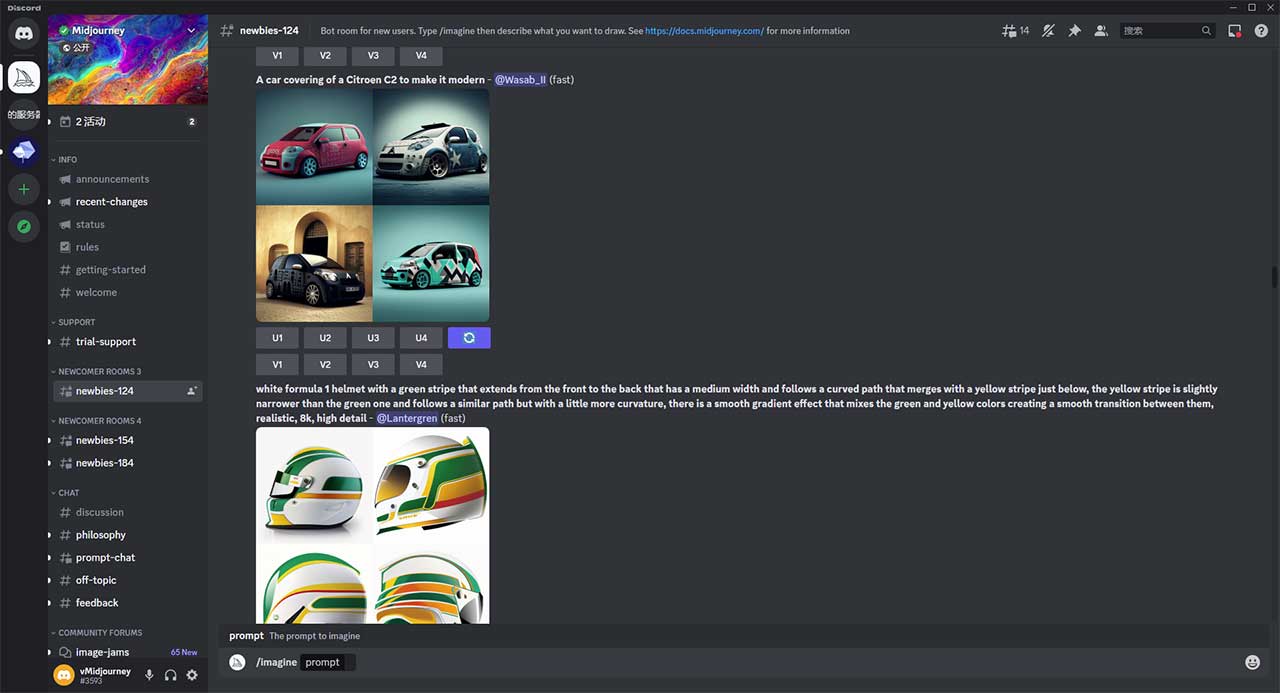Click U1 under the Citroen image grid
1280x693 pixels.
click(x=277, y=338)
